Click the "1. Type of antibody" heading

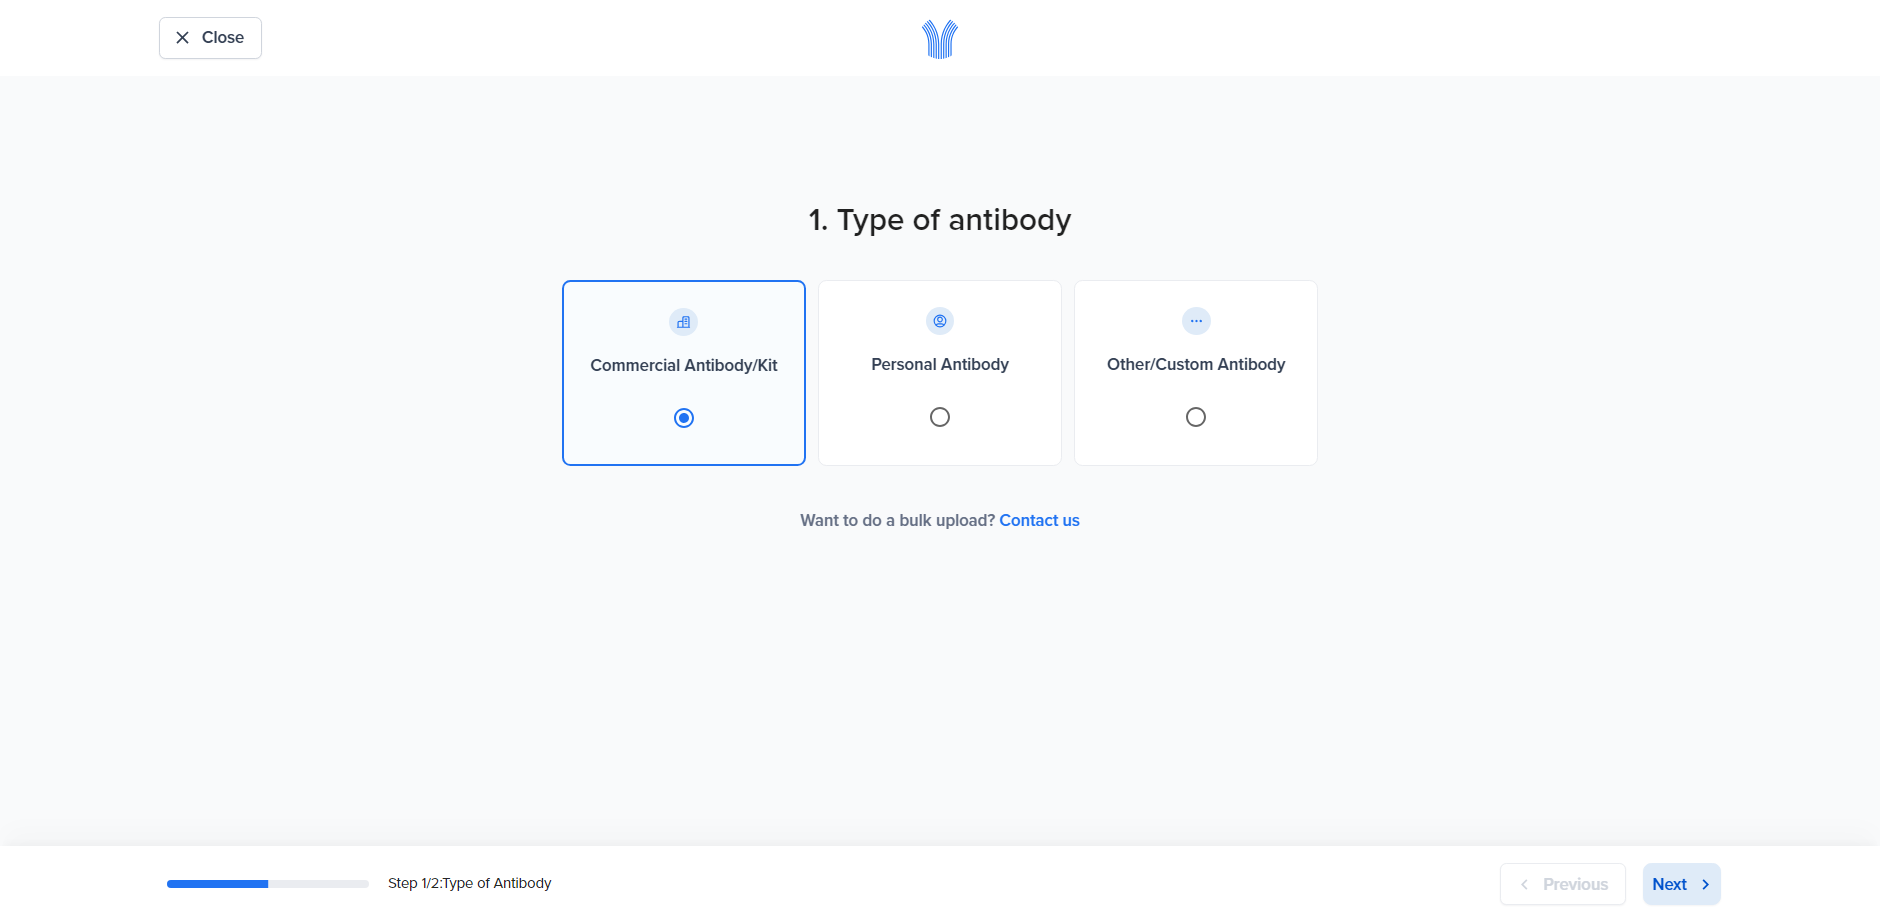(x=940, y=220)
